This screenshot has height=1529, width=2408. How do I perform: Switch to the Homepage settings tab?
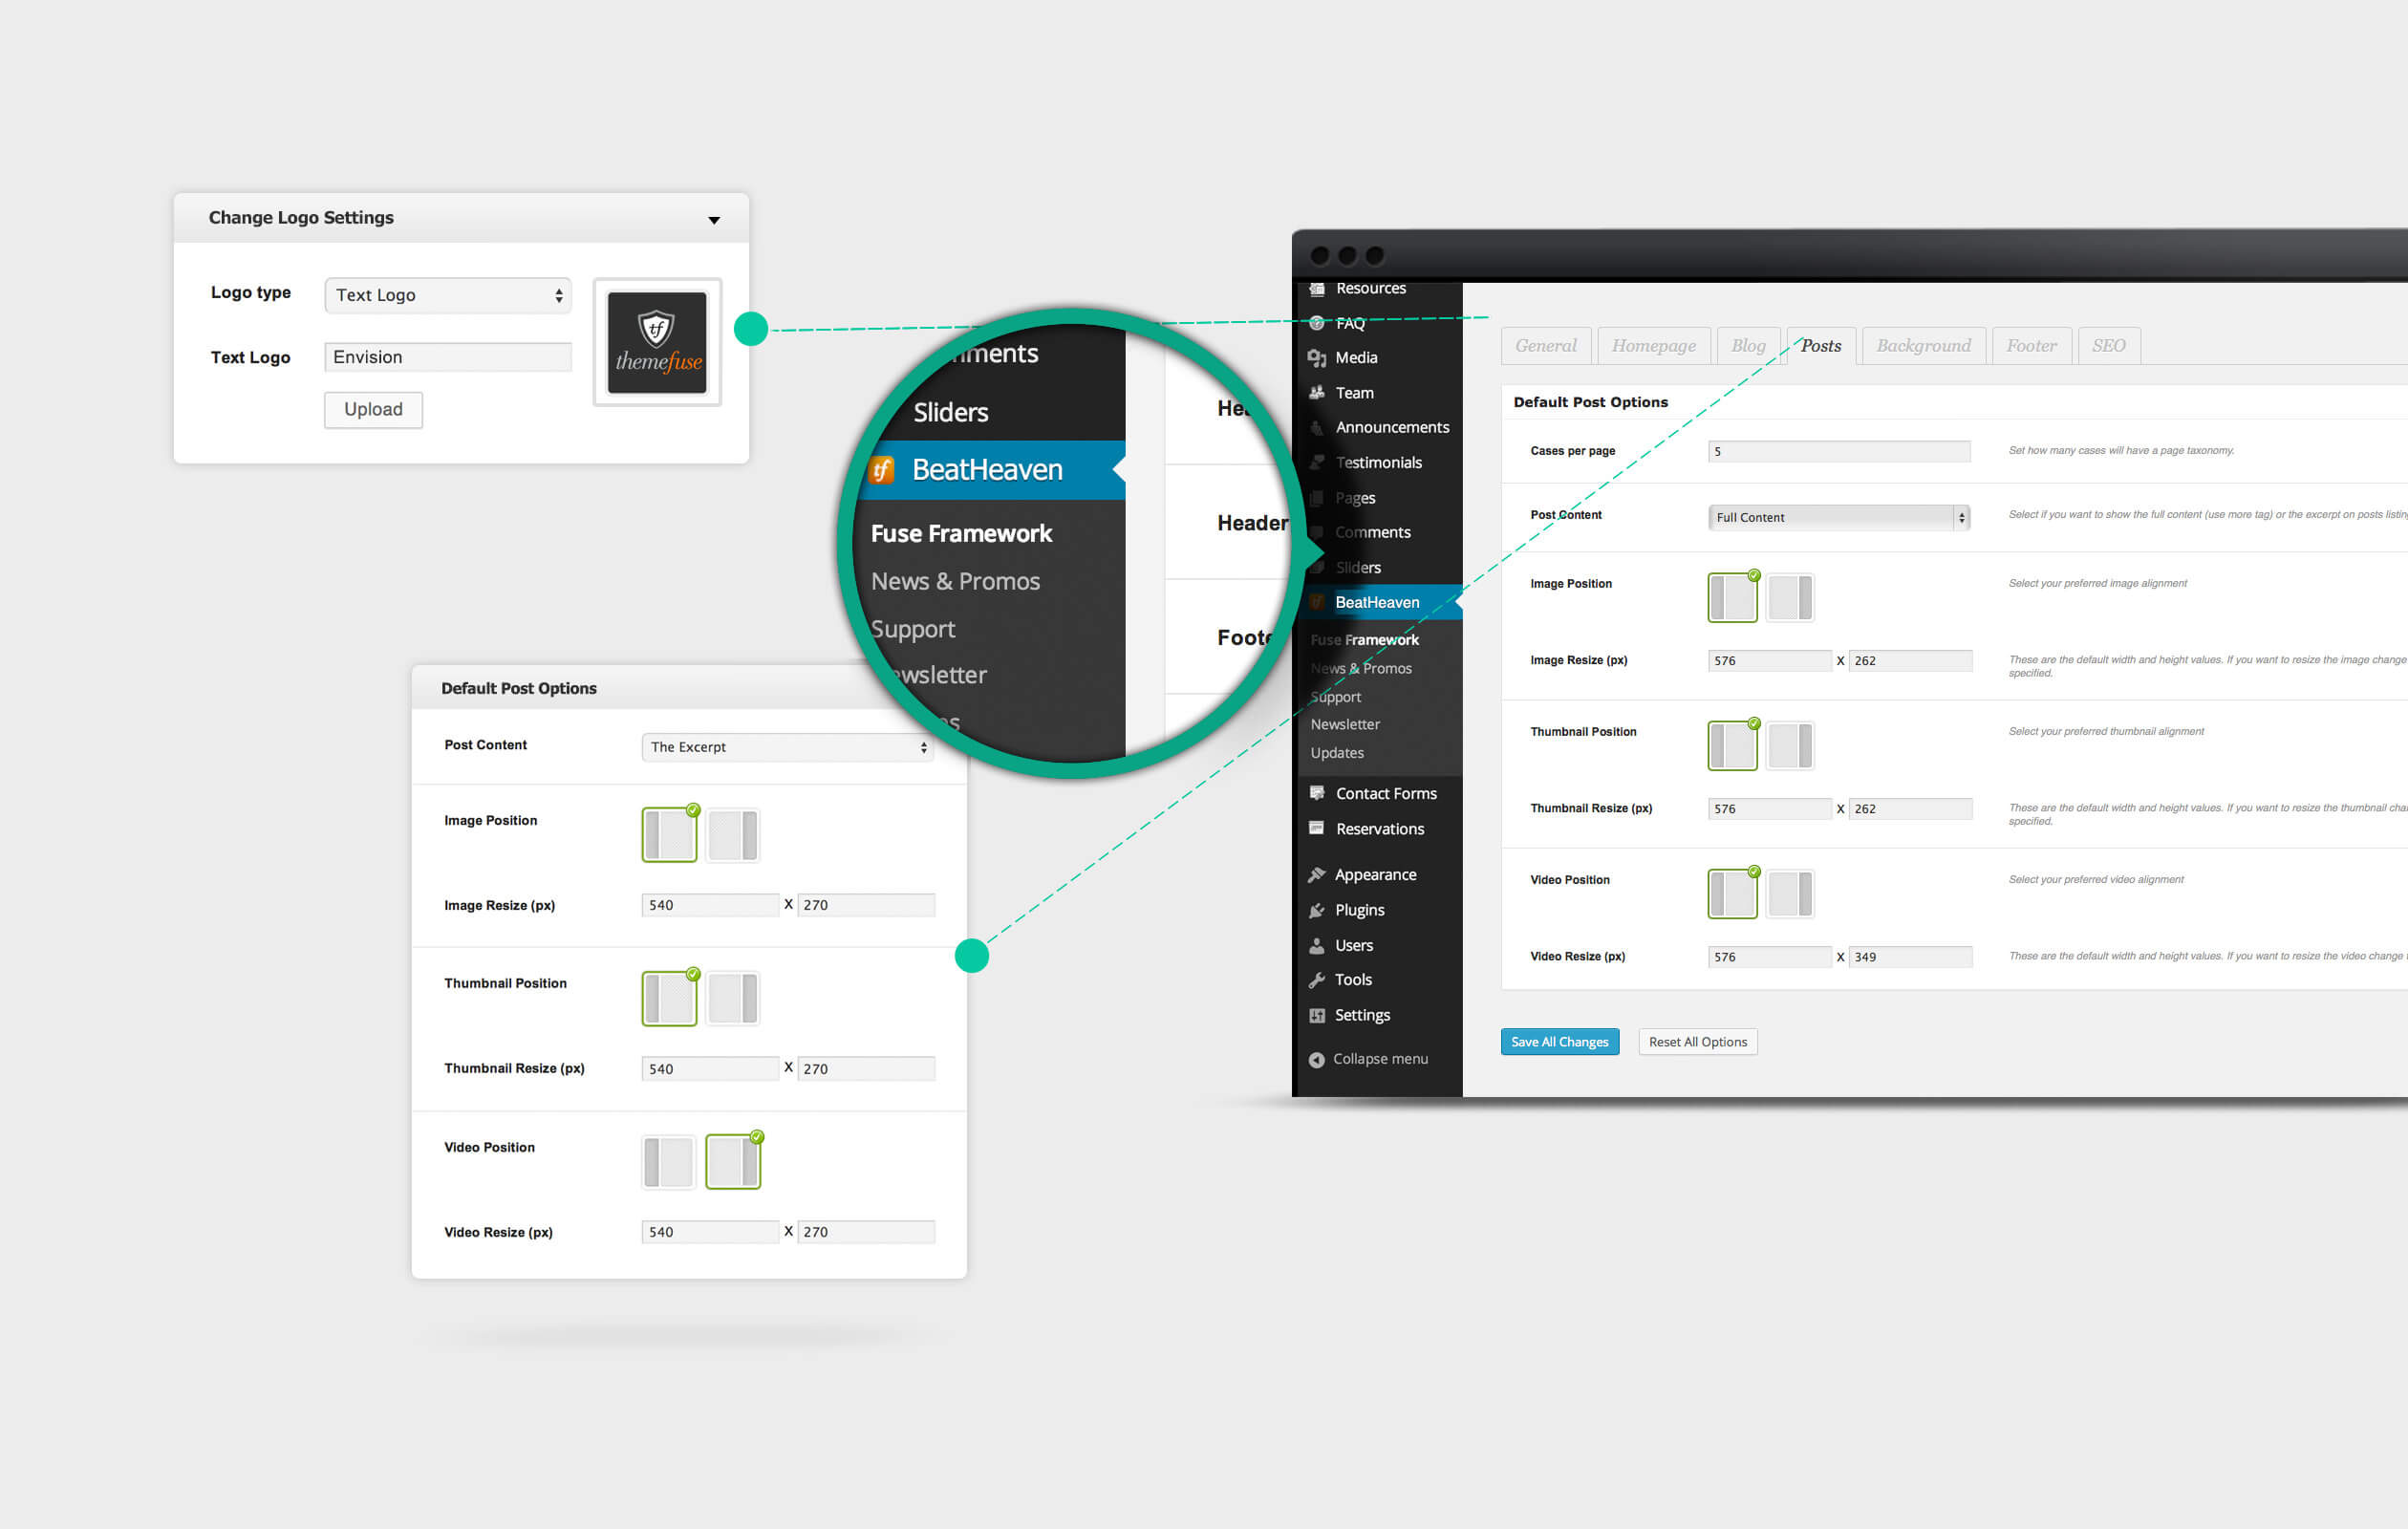point(1650,346)
